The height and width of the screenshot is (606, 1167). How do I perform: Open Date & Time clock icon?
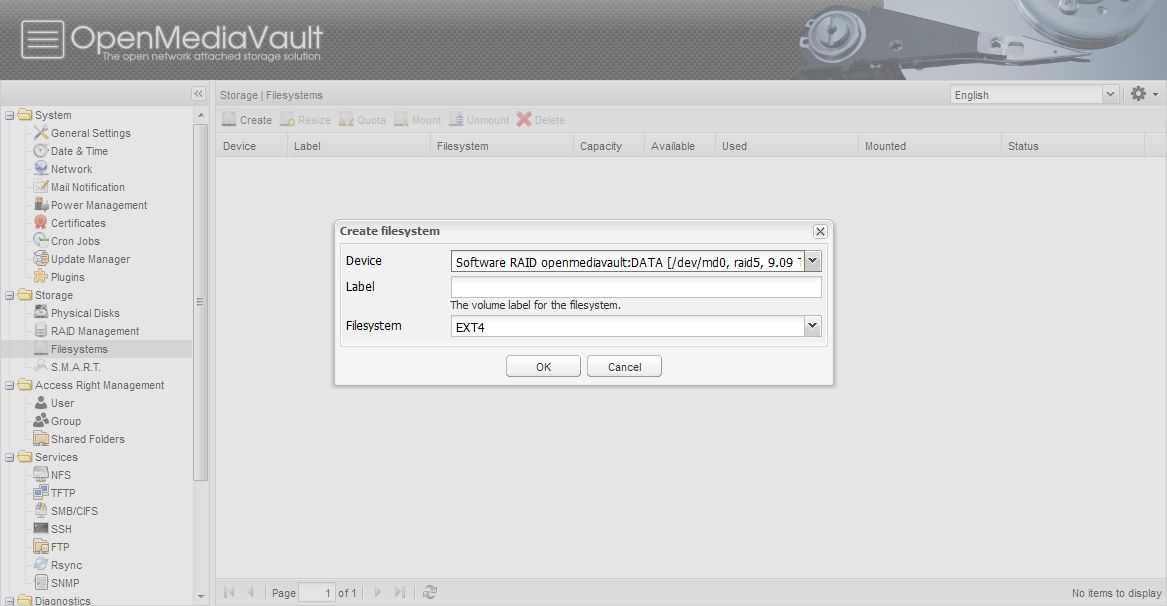click(x=41, y=151)
